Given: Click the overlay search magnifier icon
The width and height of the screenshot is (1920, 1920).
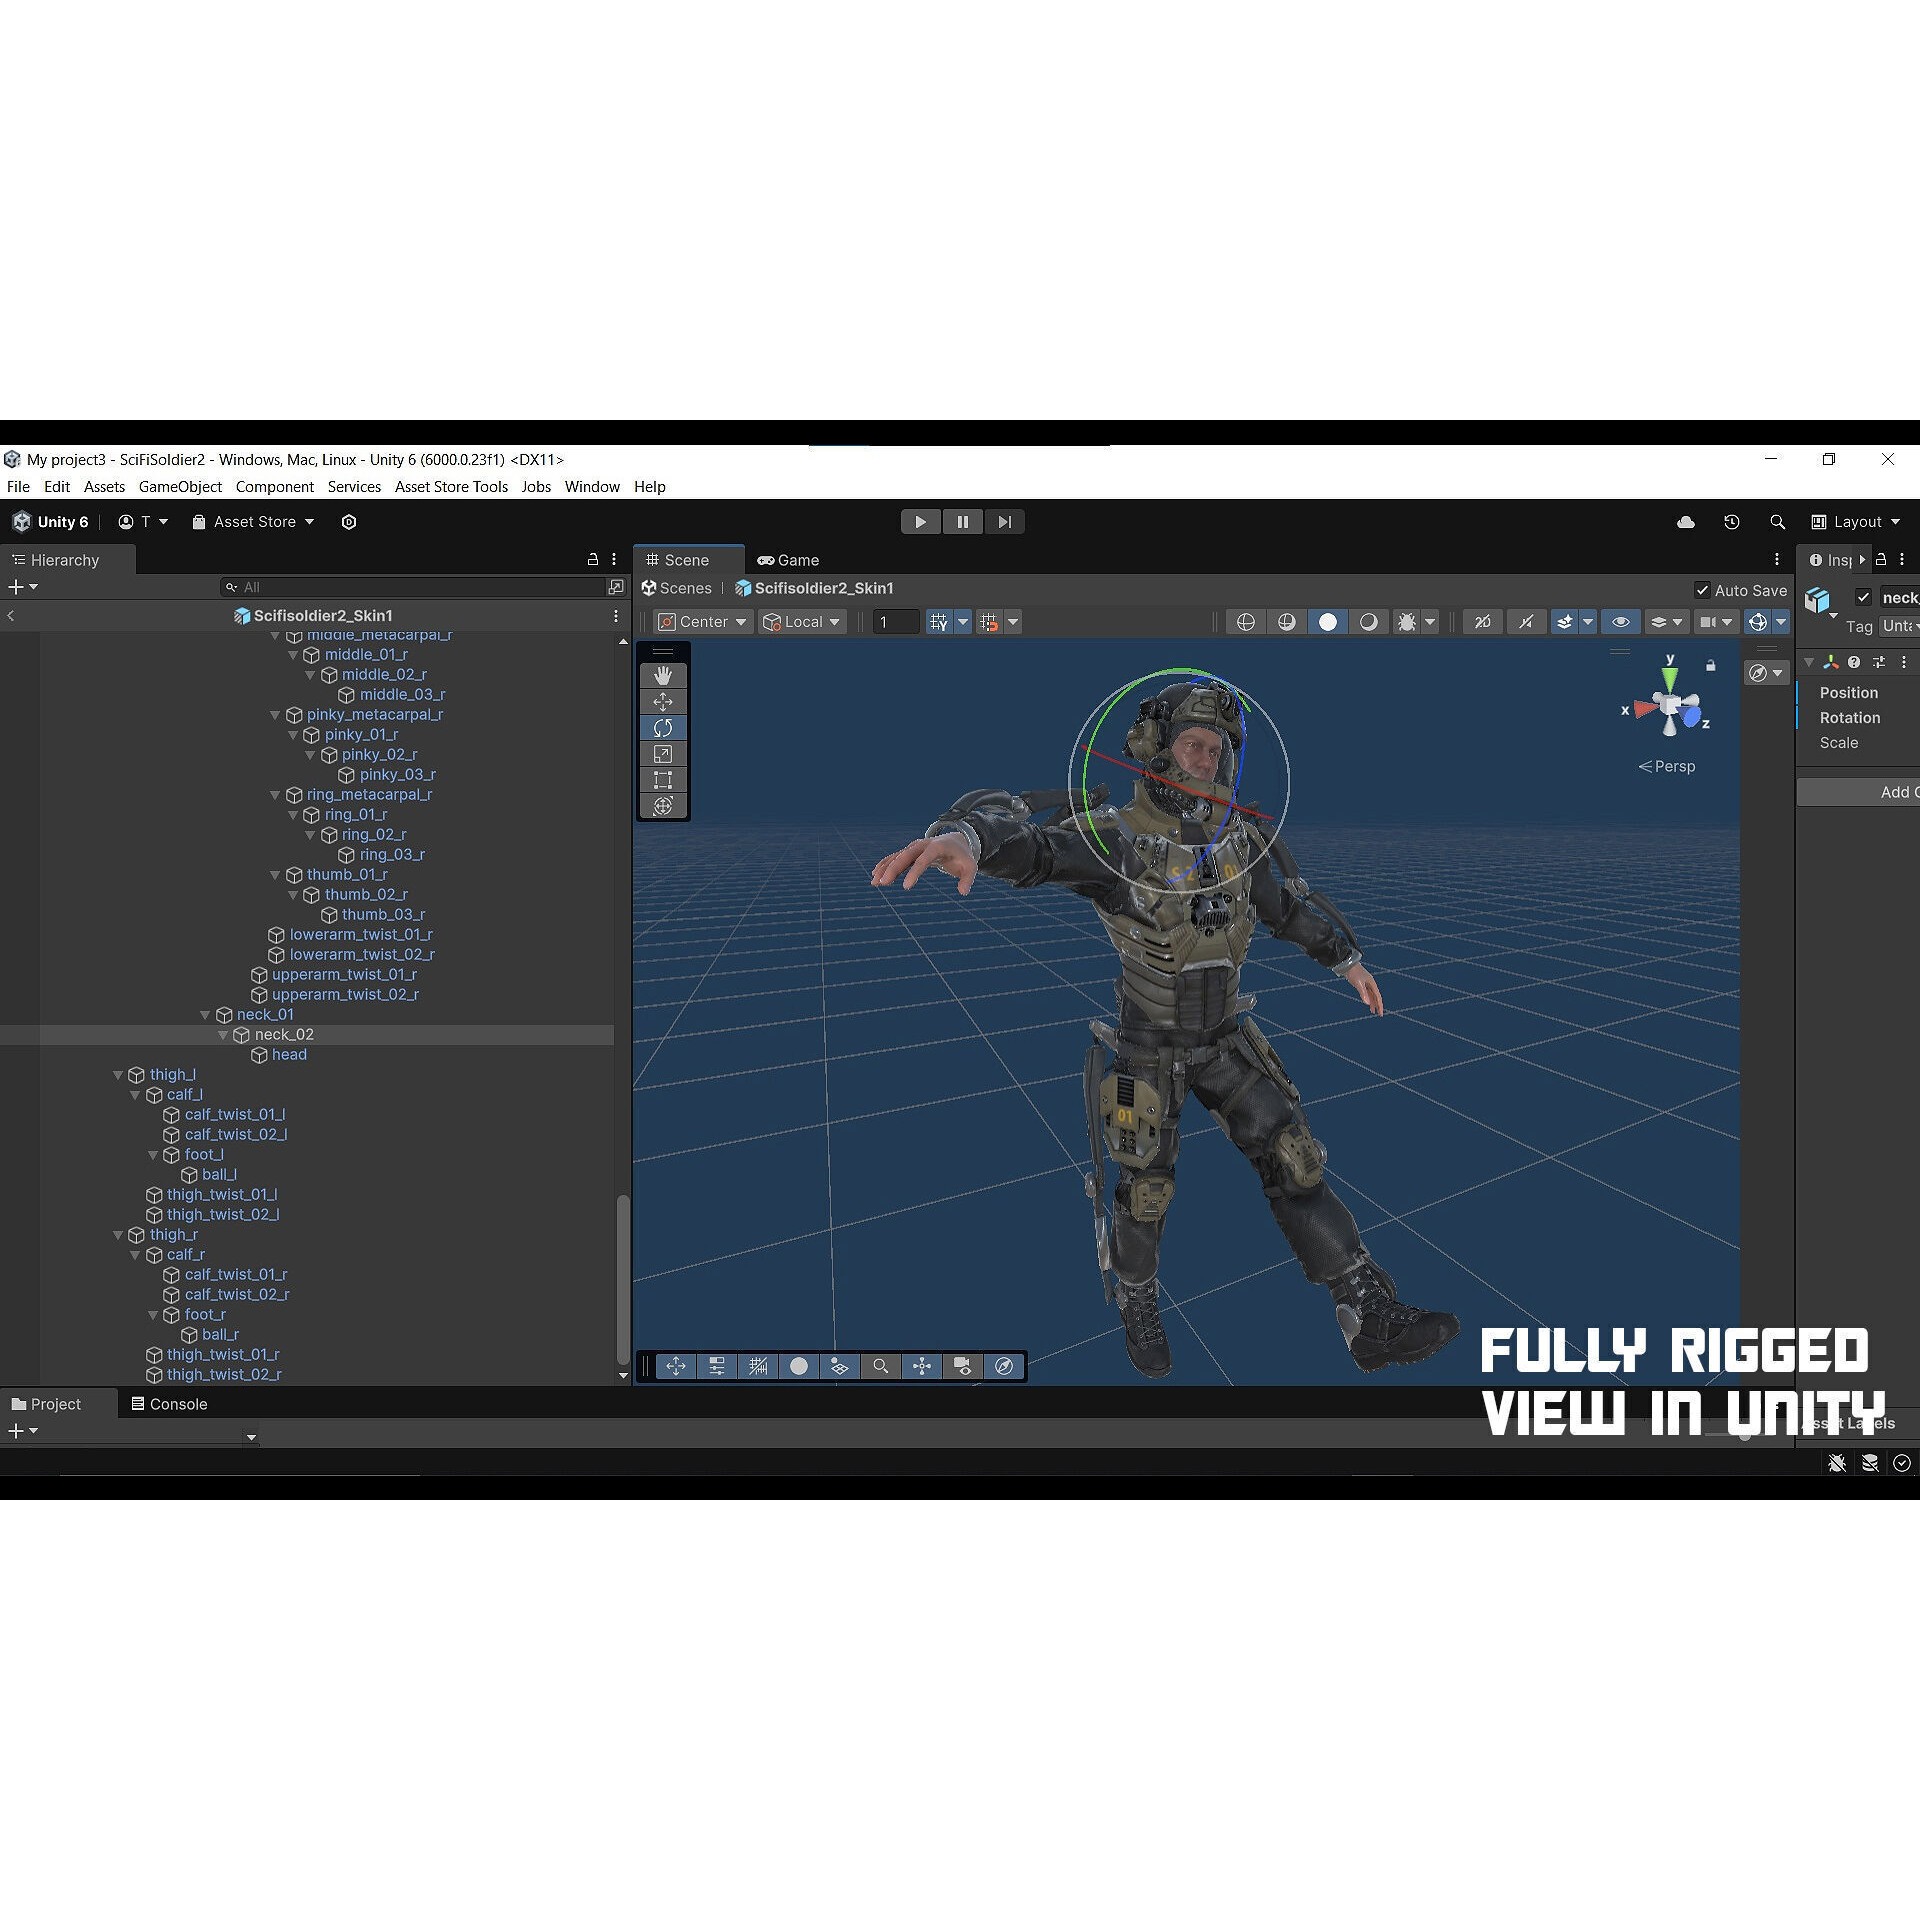Looking at the screenshot, I should click(880, 1366).
